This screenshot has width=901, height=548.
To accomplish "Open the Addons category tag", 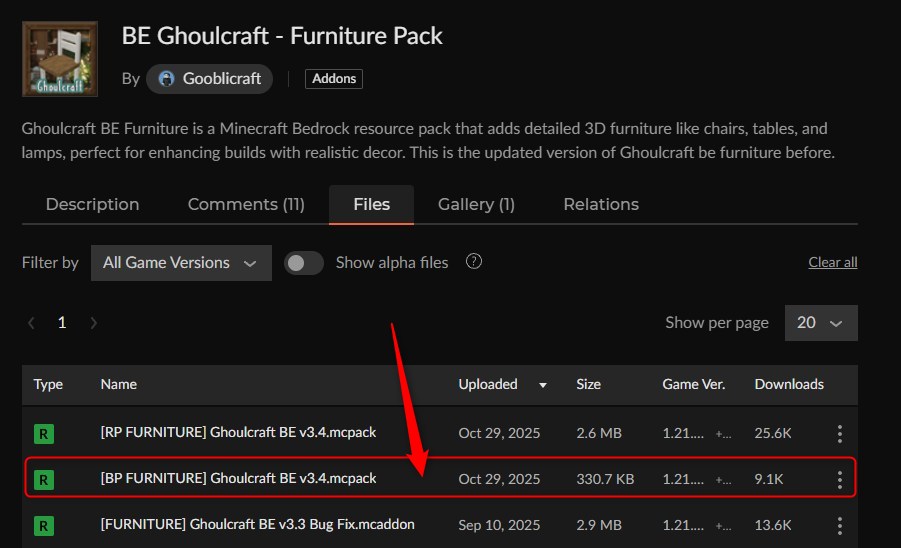I will (x=334, y=79).
